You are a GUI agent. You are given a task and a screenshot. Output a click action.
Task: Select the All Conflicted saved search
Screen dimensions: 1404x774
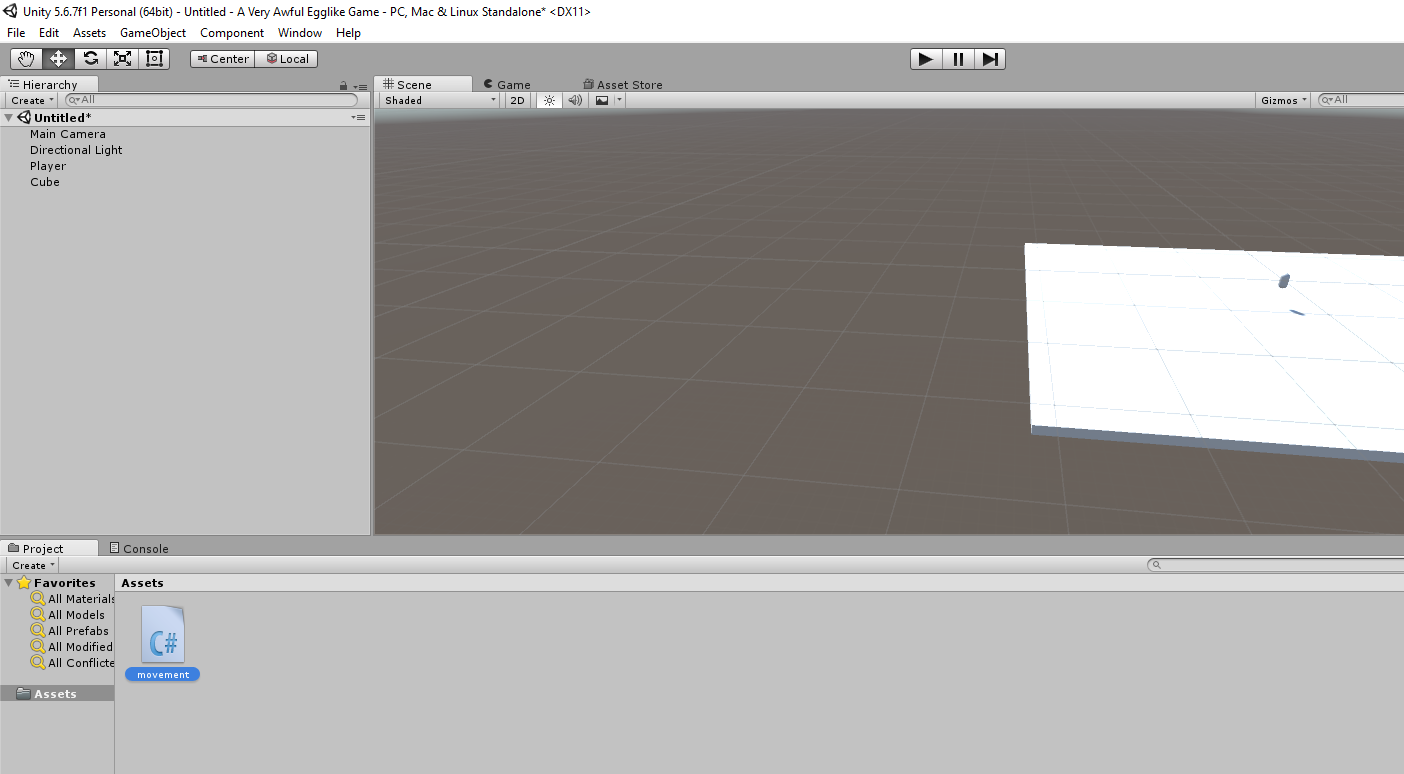[x=73, y=663]
